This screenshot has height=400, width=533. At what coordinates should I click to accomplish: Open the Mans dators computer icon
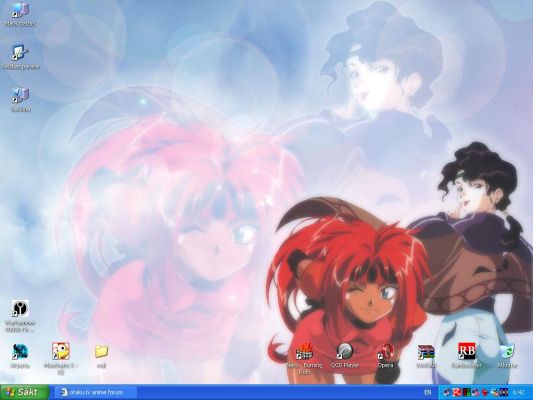point(20,15)
